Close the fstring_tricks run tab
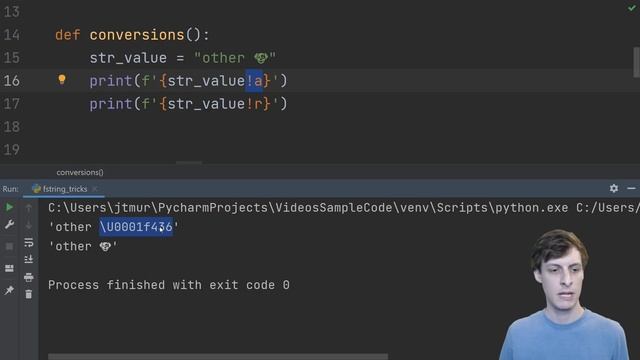Image resolution: width=640 pixels, height=360 pixels. (95, 189)
